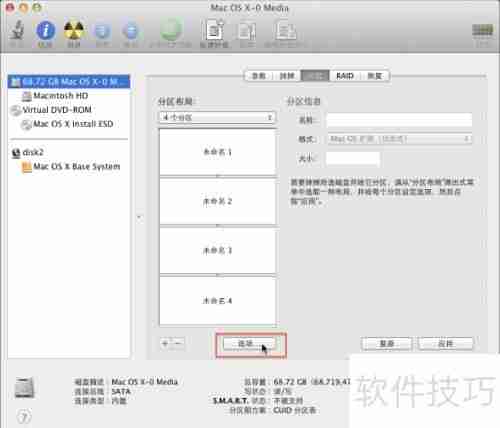The height and width of the screenshot is (428, 500).
Task: Select Mac OS X Base System volume
Action: (x=77, y=167)
